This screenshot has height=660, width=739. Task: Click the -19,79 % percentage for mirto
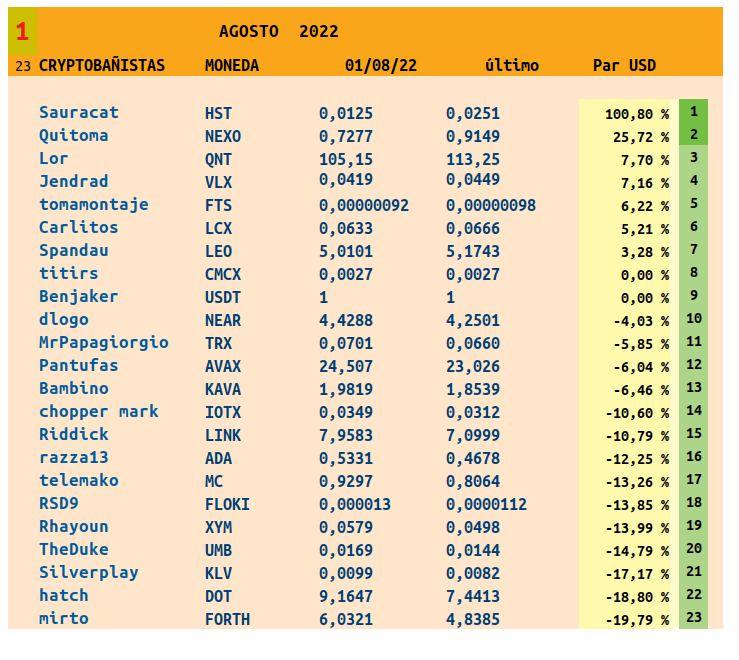tap(636, 620)
